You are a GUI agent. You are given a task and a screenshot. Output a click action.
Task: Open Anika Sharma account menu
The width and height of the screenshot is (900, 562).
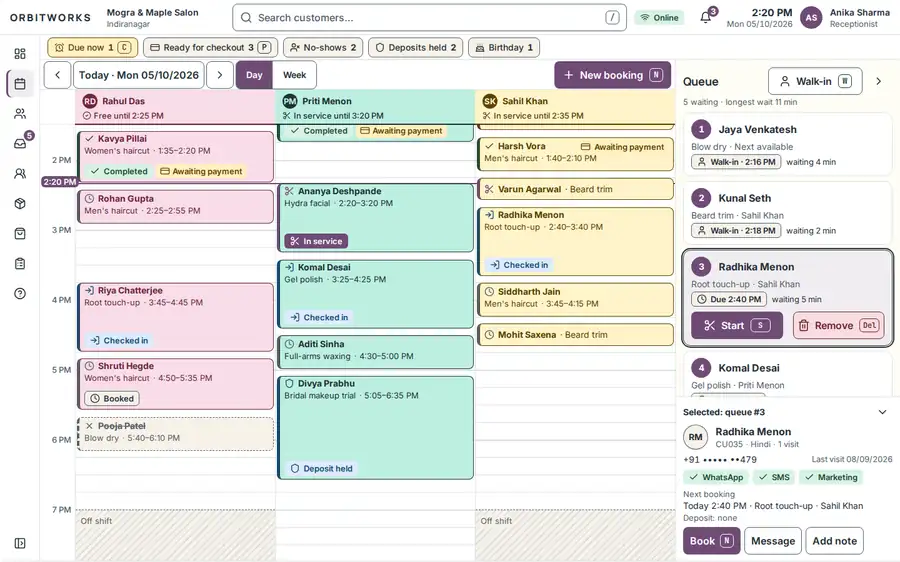point(859,18)
